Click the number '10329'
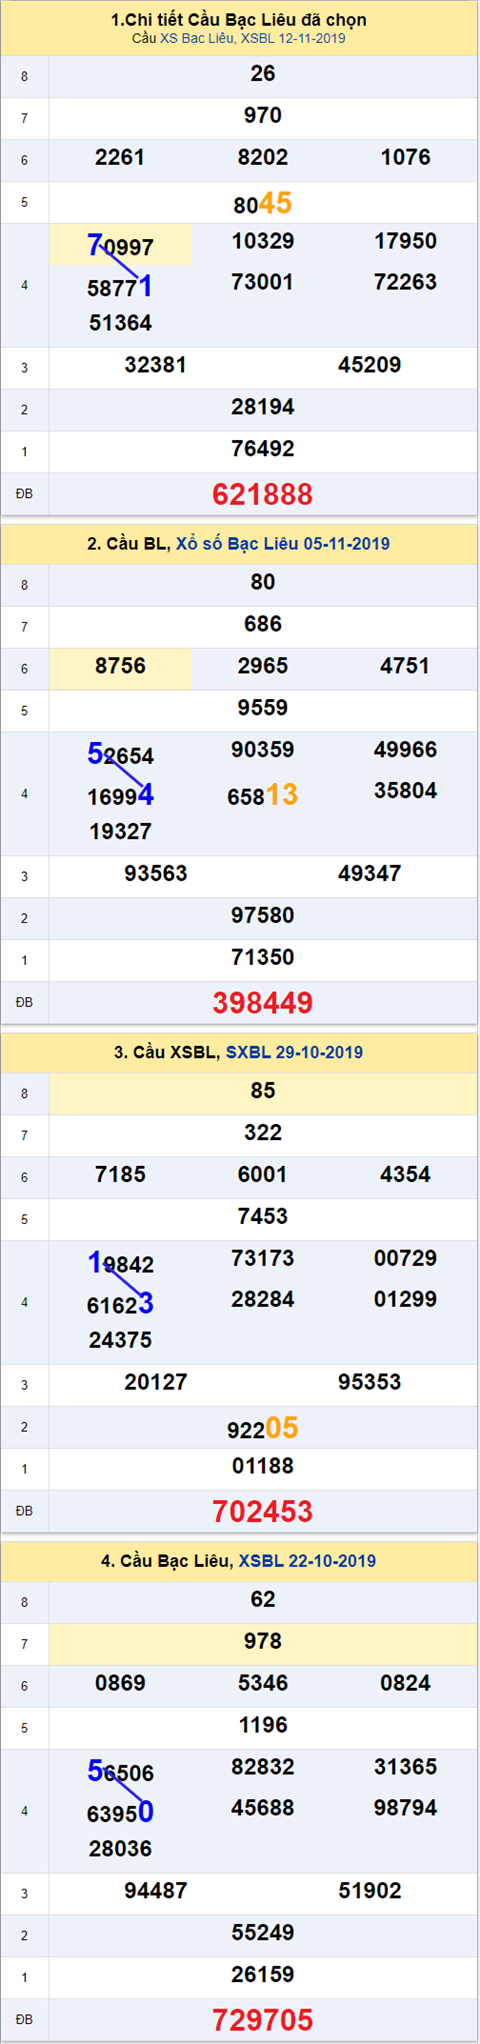The width and height of the screenshot is (480, 2044). tap(263, 241)
